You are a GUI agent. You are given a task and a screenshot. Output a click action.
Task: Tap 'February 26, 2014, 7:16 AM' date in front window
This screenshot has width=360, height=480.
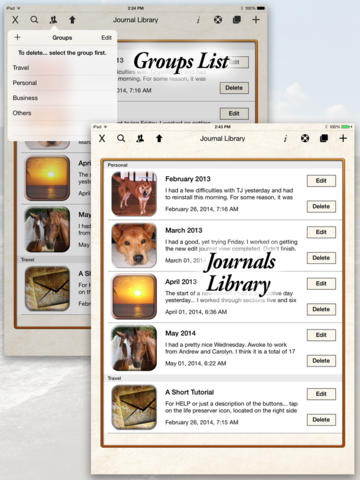click(x=202, y=209)
